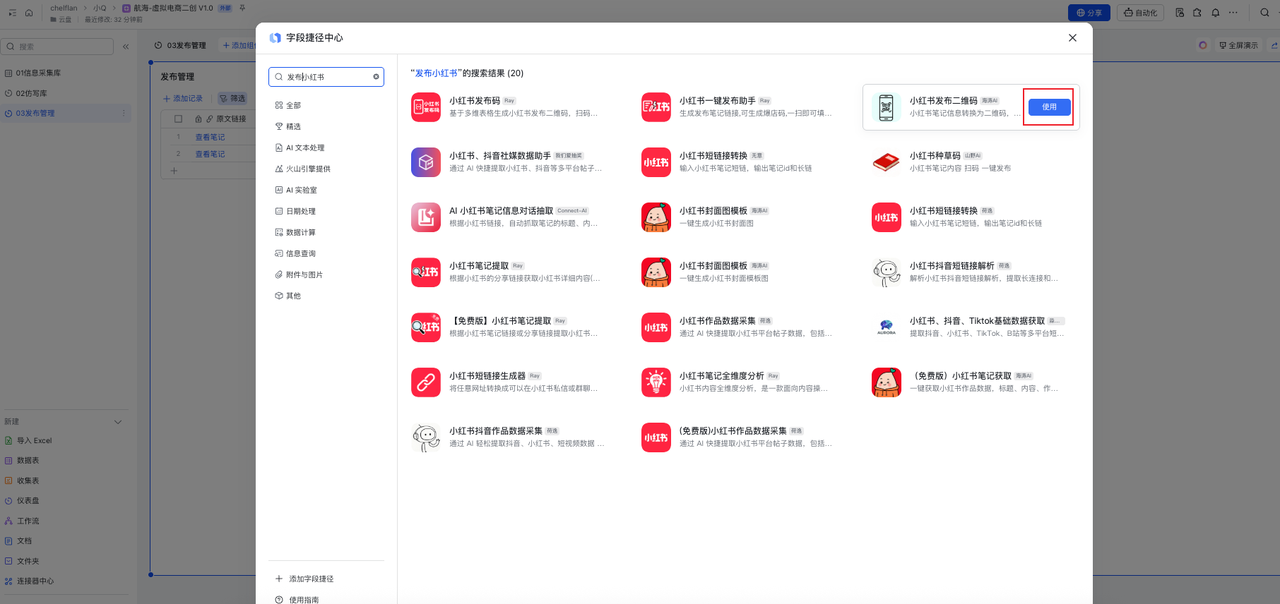The height and width of the screenshot is (604, 1280).
Task: Open 小红书作品数据采集 通过 AI 快捷提取 icon
Action: click(x=656, y=327)
